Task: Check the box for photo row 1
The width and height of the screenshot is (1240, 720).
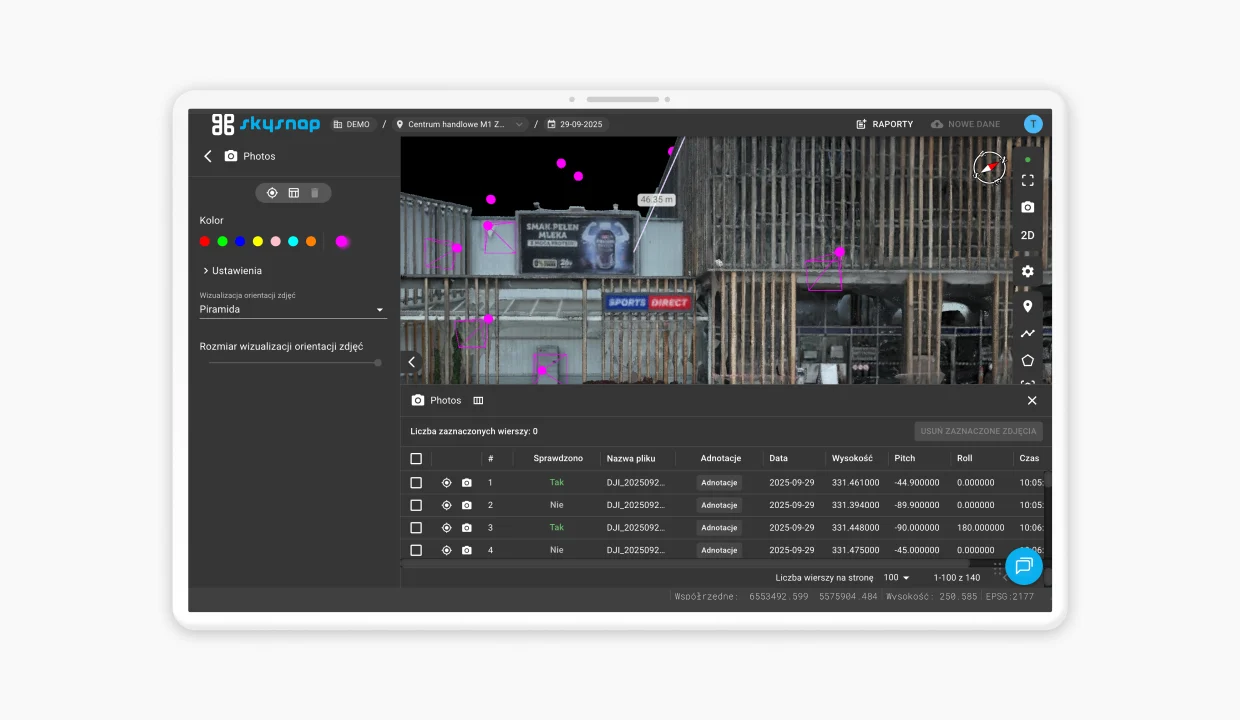Action: coord(416,483)
